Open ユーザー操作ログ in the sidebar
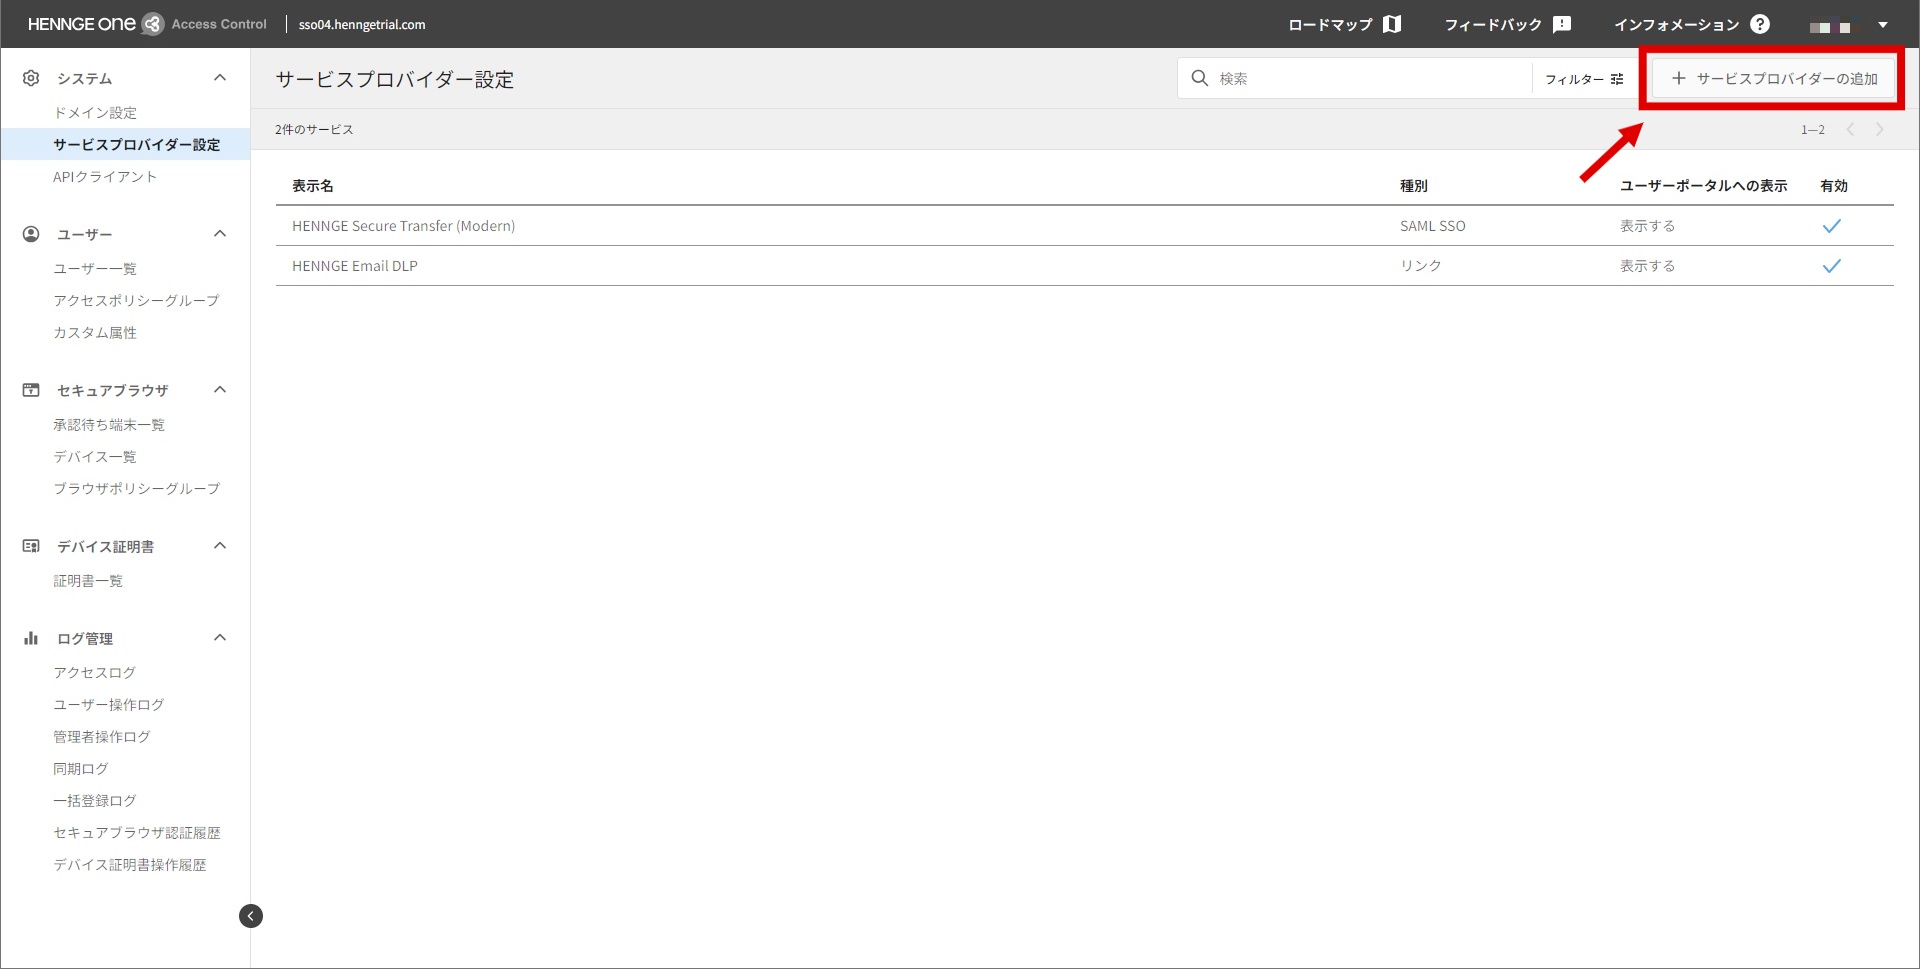Screen dimensions: 1920x969 pyautogui.click(x=109, y=705)
